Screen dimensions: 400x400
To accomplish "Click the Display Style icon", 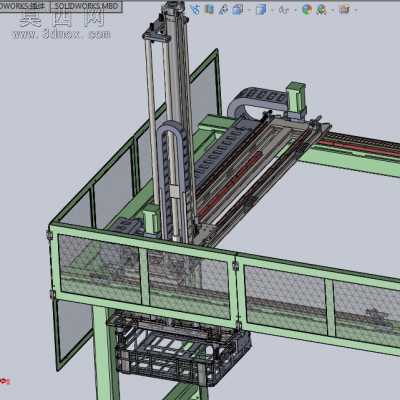I will 261,9.
